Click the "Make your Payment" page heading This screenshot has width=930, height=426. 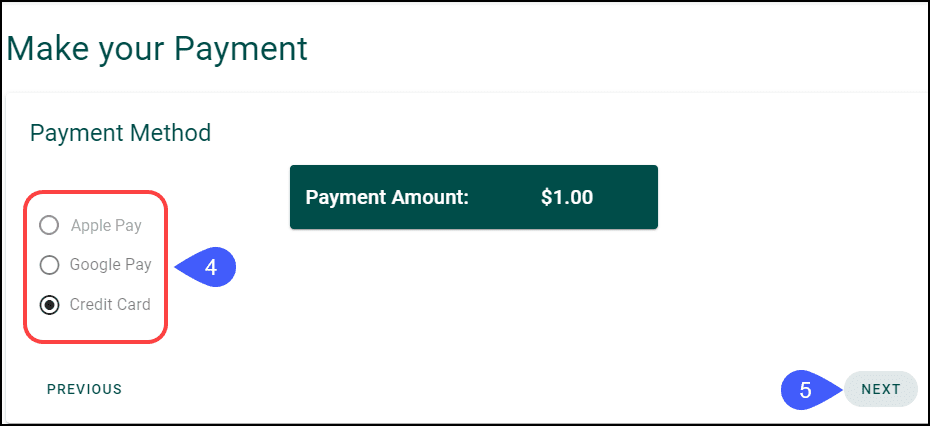pyautogui.click(x=157, y=47)
